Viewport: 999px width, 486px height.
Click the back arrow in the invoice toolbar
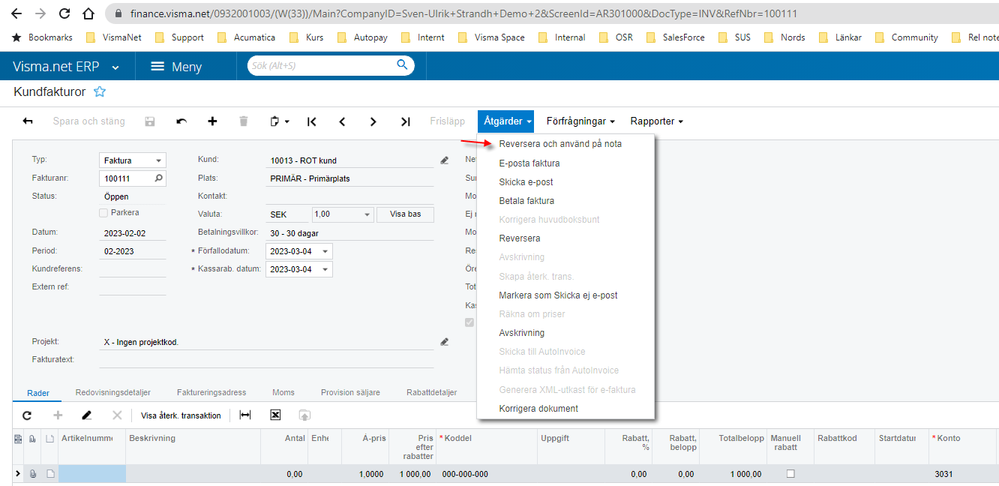28,121
